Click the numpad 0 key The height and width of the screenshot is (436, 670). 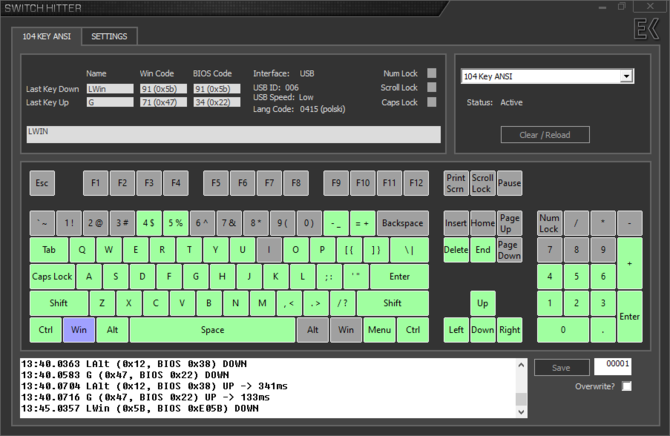click(563, 330)
